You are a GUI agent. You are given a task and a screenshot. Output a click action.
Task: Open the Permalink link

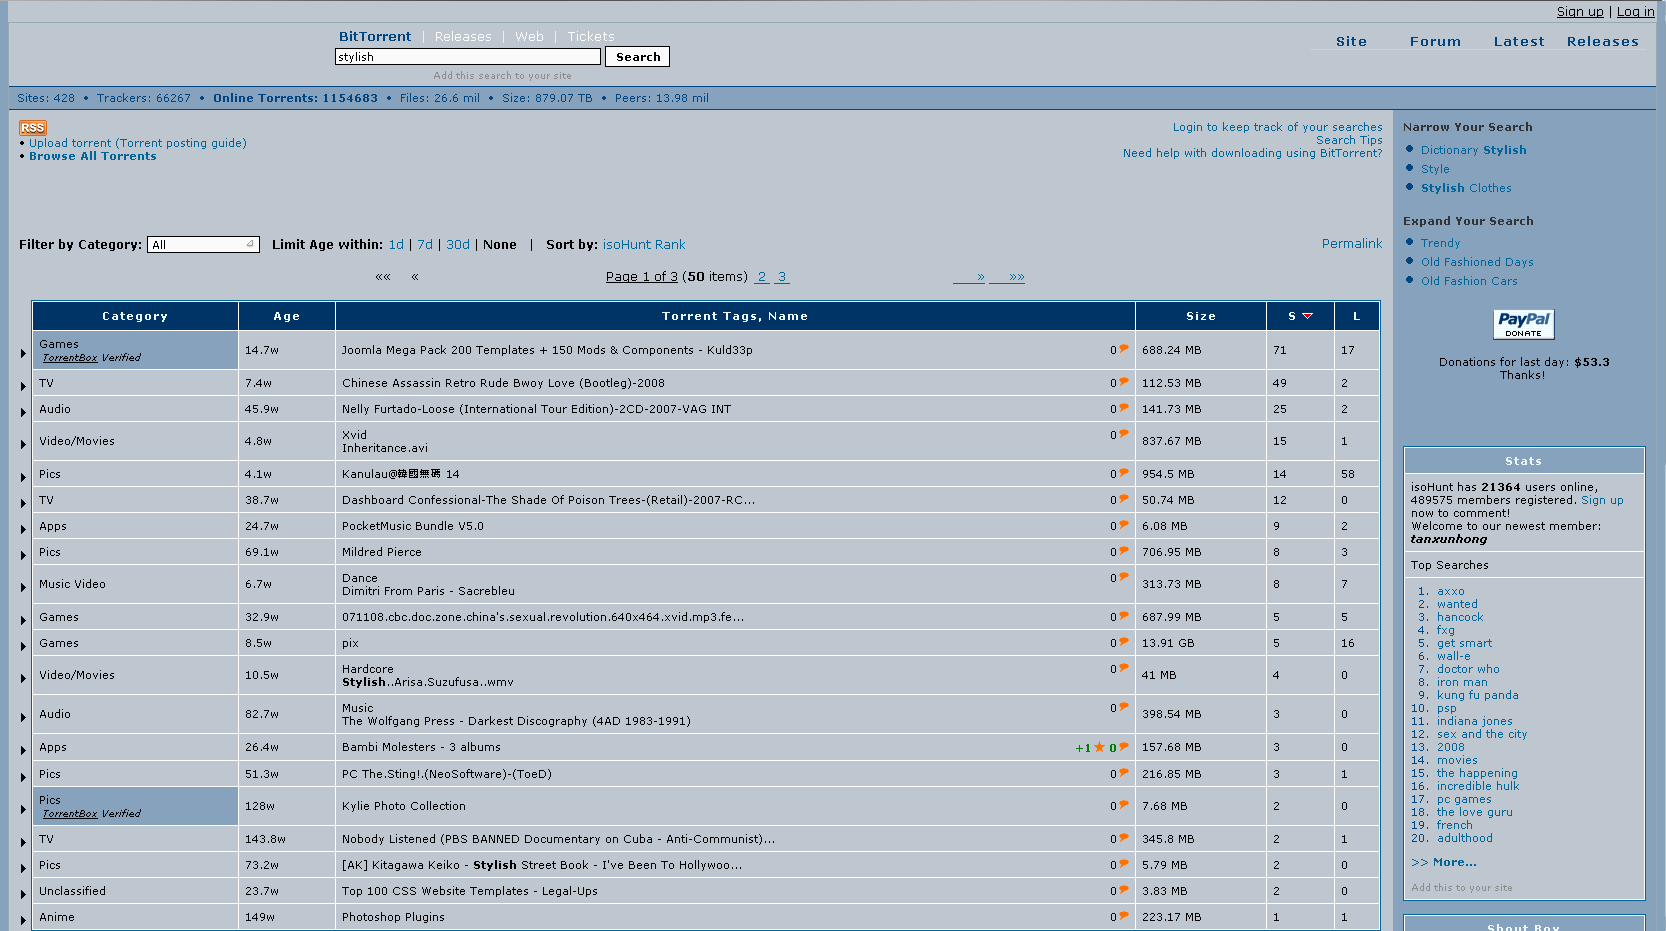[1352, 243]
